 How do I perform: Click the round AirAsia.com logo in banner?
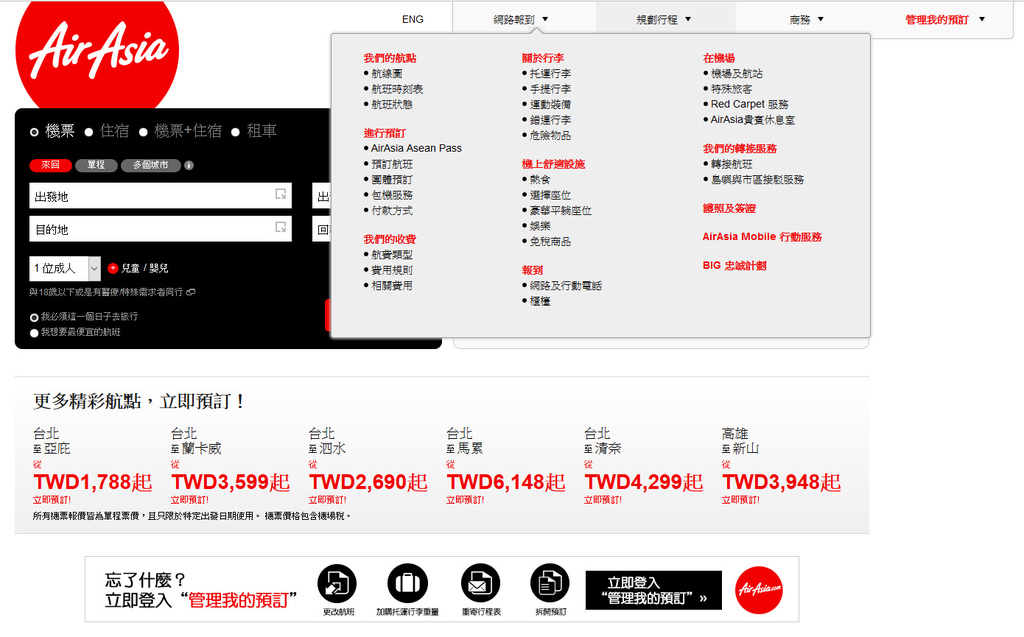[x=759, y=590]
